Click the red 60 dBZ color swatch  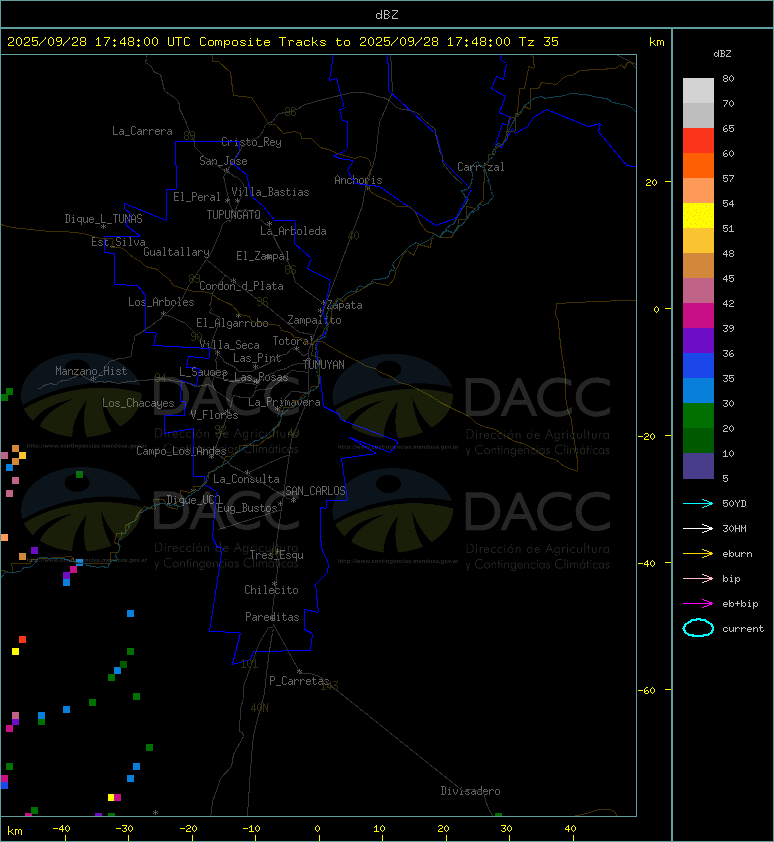coord(698,141)
